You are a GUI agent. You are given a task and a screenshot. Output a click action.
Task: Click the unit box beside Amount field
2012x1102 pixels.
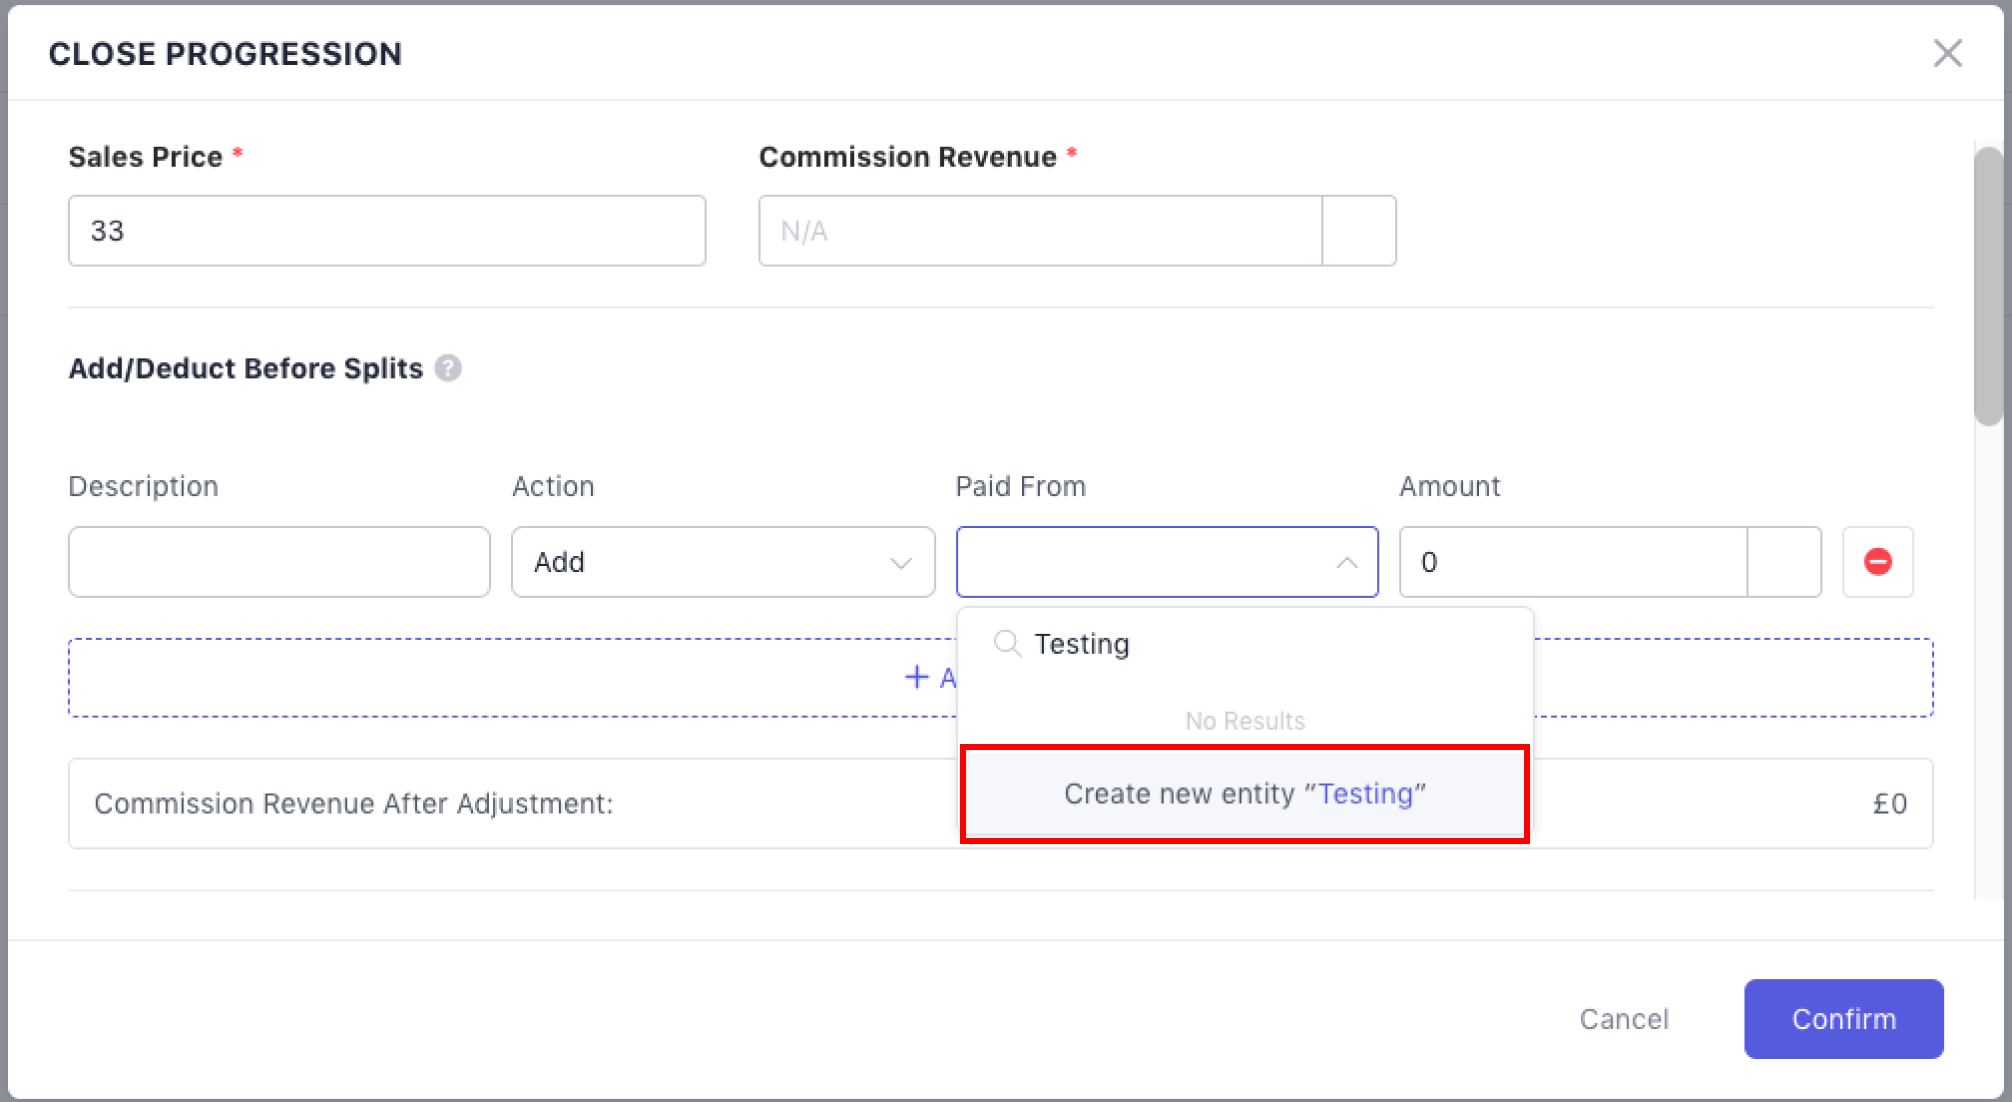click(1783, 562)
